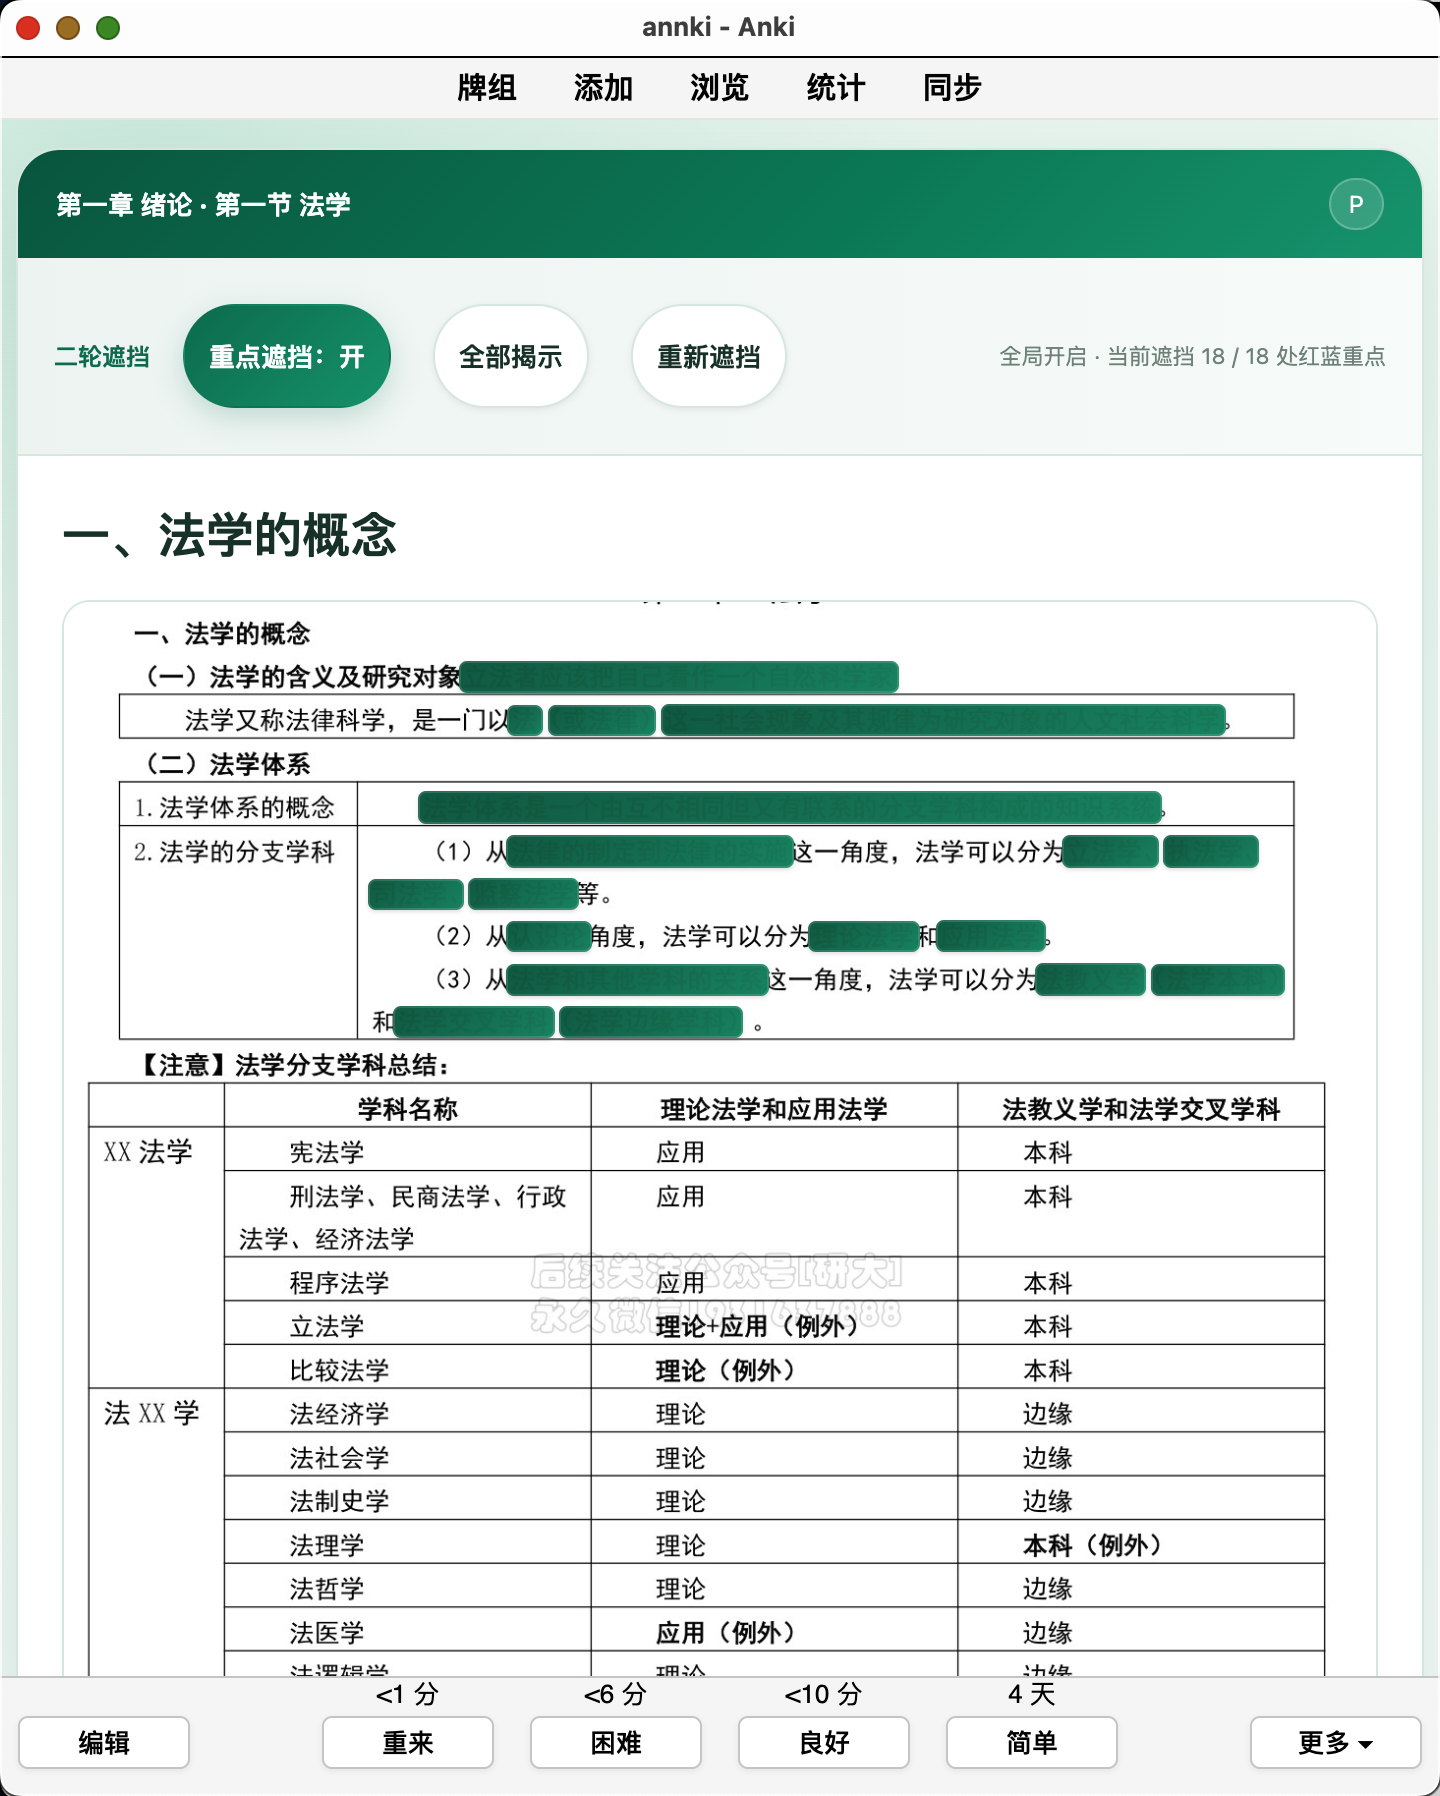Select 添加 in the top menu
Screen dimensions: 1440x1796
click(603, 88)
